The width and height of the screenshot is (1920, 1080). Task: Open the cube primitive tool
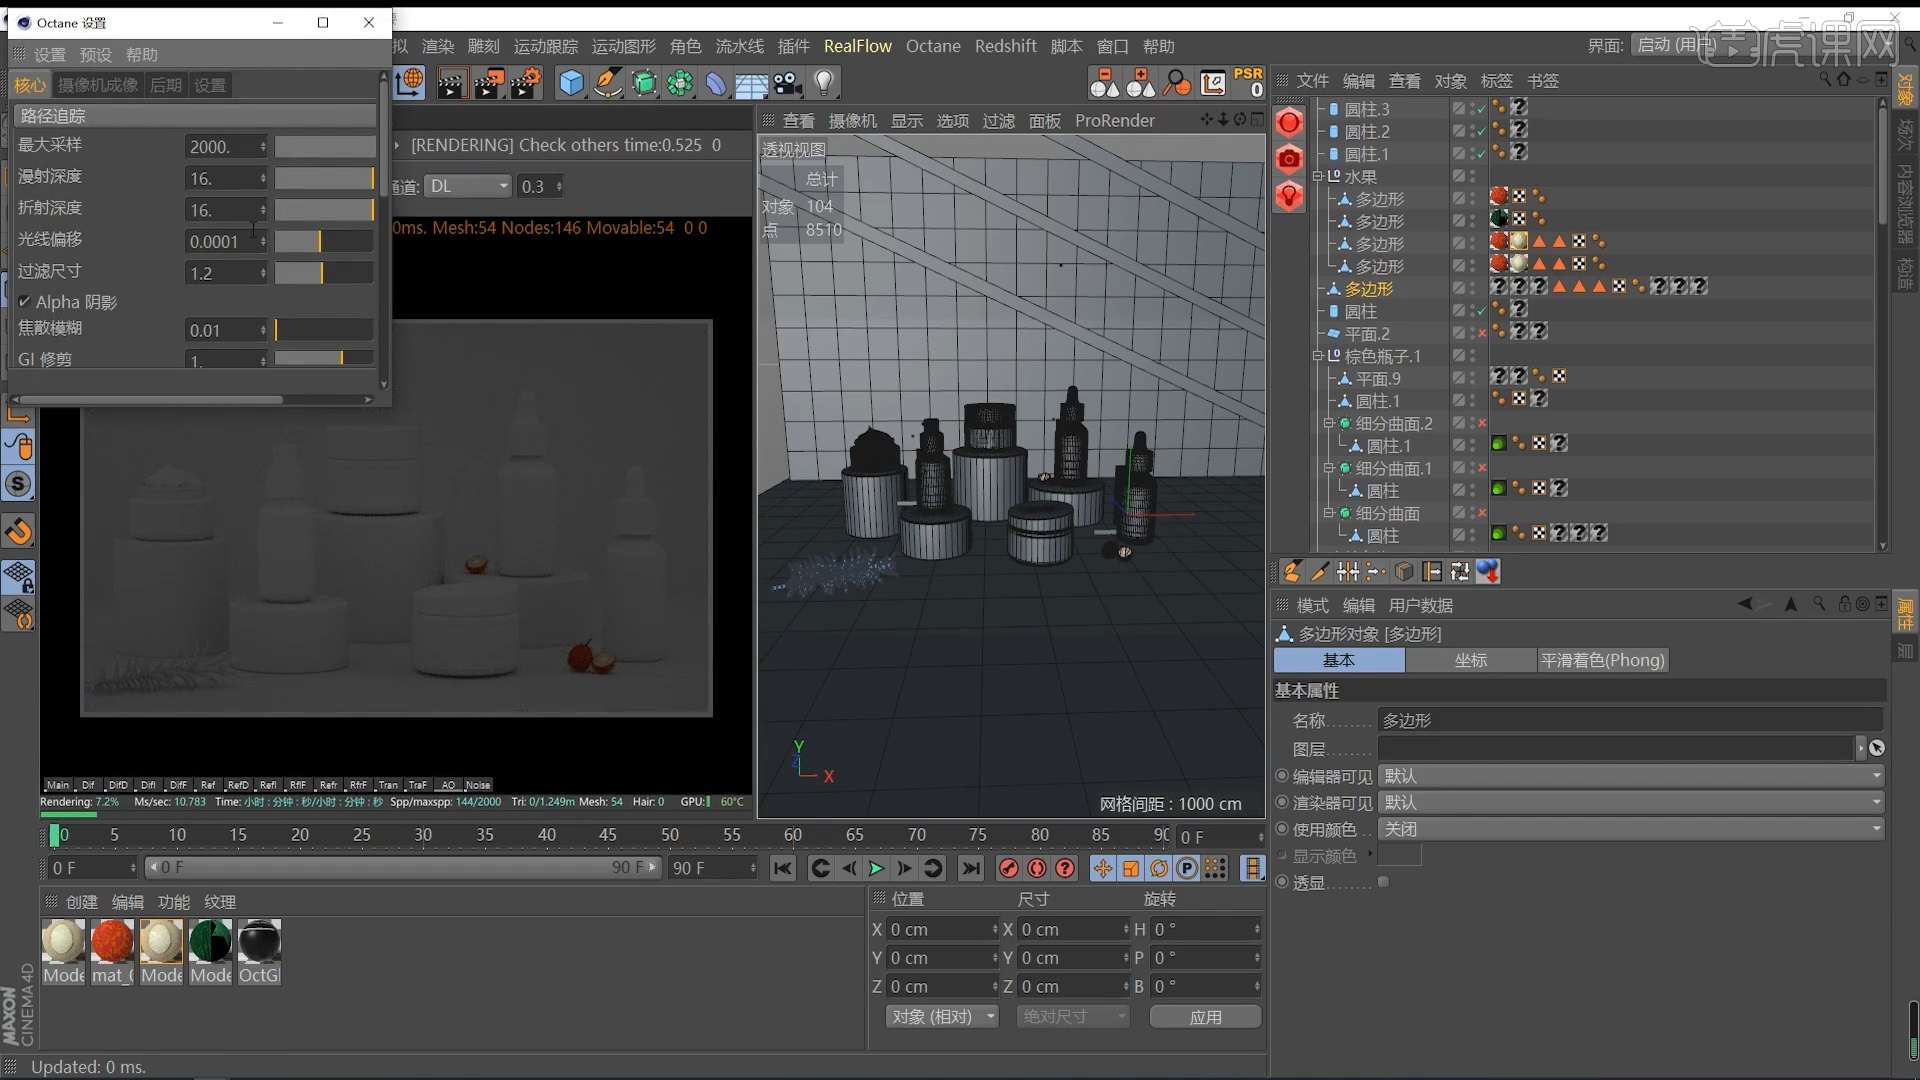pos(571,83)
